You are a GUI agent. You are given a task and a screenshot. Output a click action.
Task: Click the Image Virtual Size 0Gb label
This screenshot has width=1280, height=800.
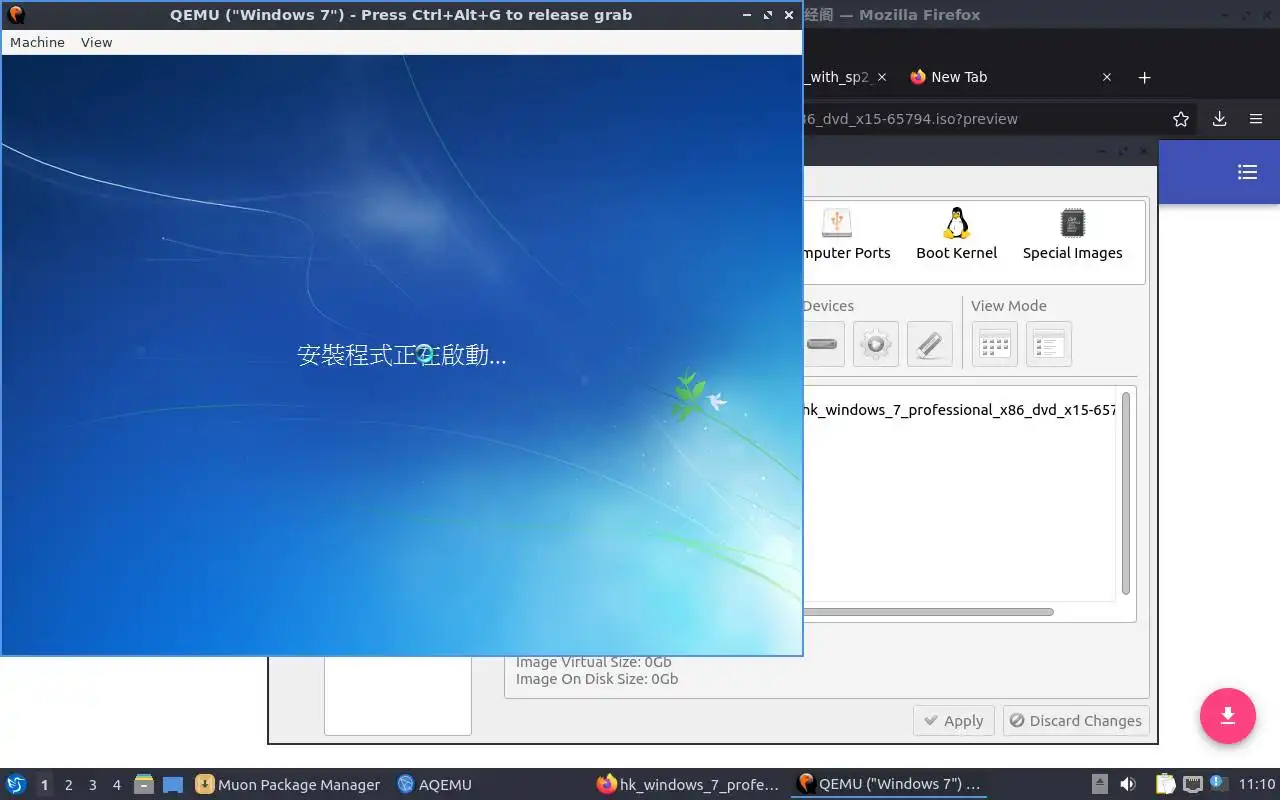[594, 662]
